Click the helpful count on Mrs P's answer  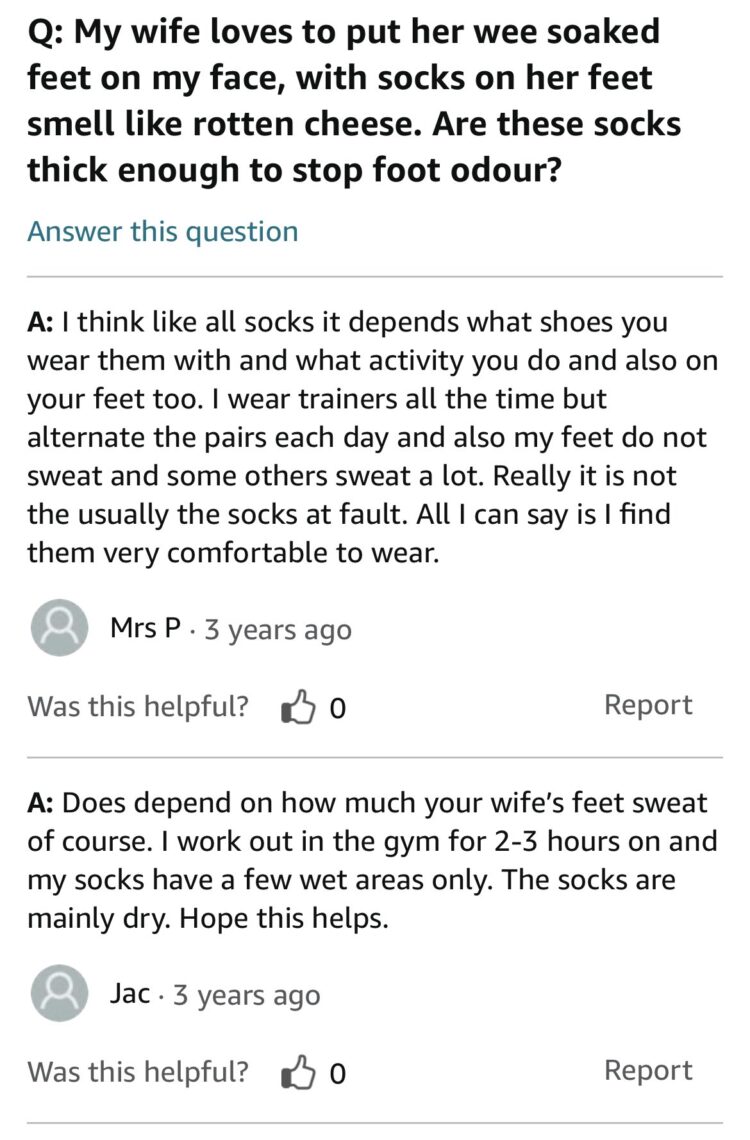click(338, 709)
